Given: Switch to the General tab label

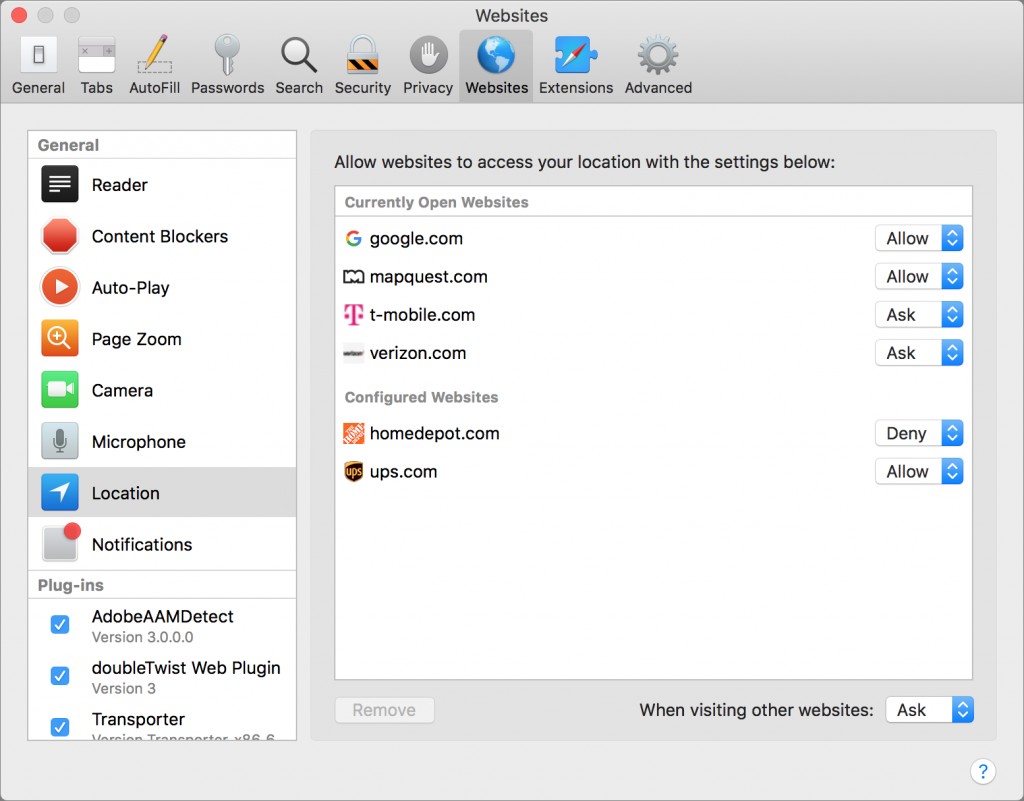Looking at the screenshot, I should click(39, 87).
